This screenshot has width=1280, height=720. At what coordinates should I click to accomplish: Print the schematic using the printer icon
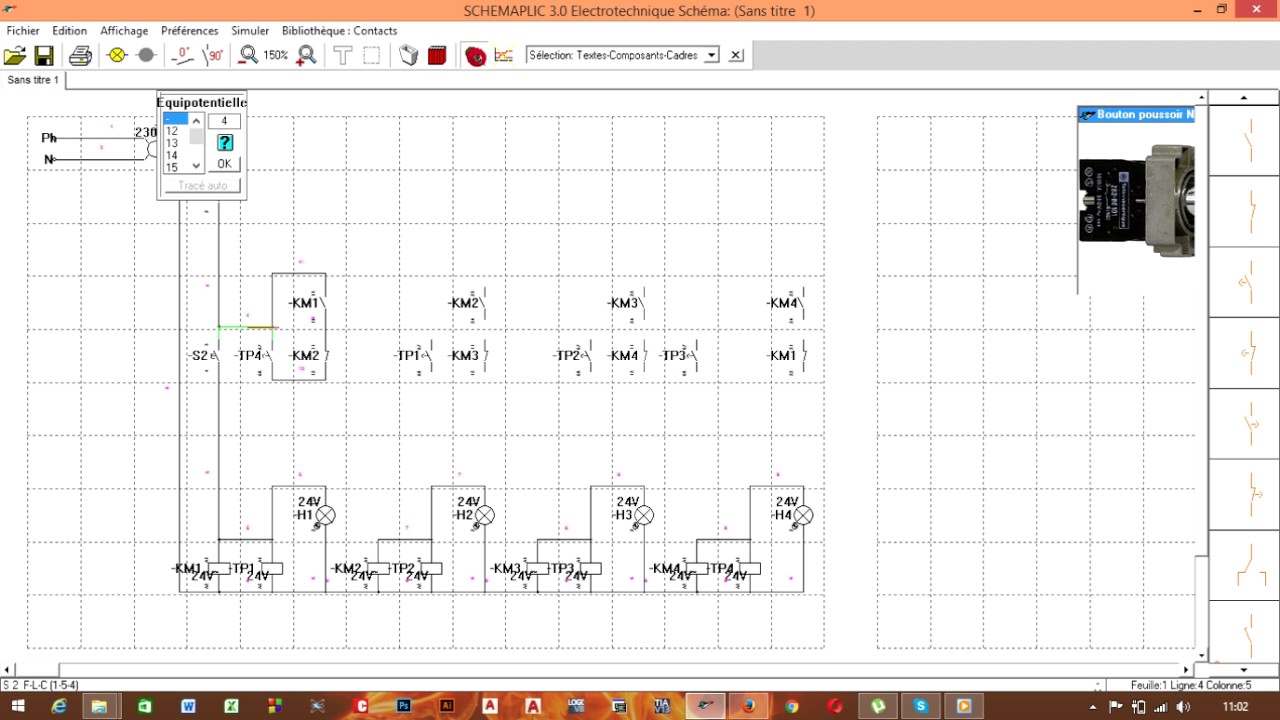tap(80, 56)
